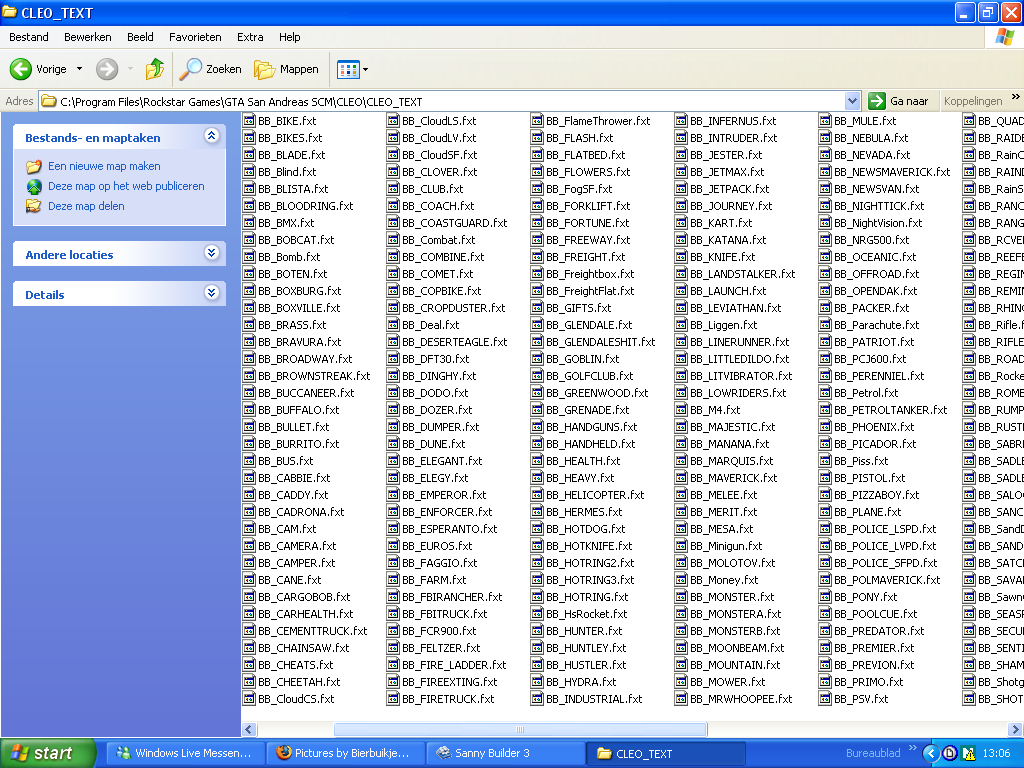Go back with the Vorige arrow icon
Viewport: 1024px width, 768px height.
point(20,69)
